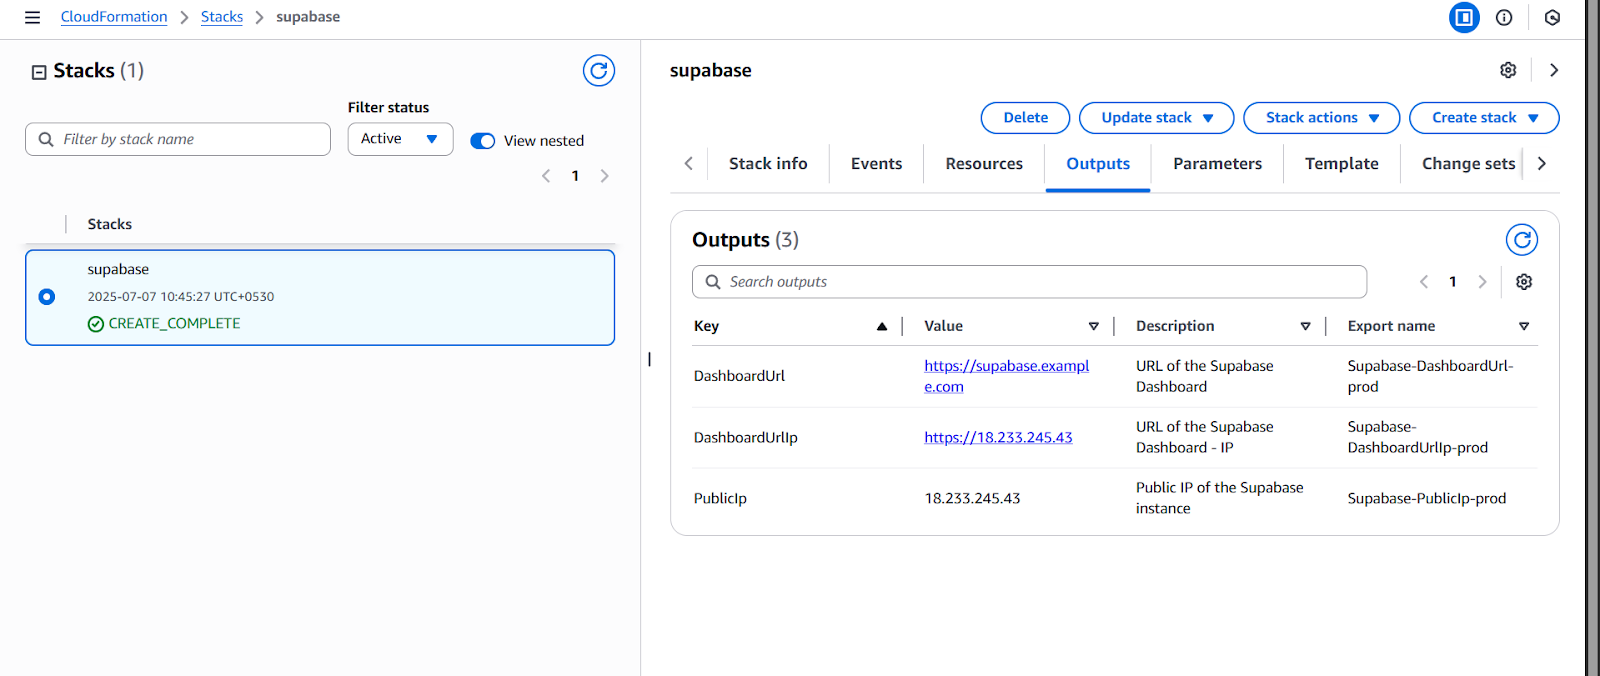
Task: Click the DashboardUrlIp key cell
Action: pos(746,438)
